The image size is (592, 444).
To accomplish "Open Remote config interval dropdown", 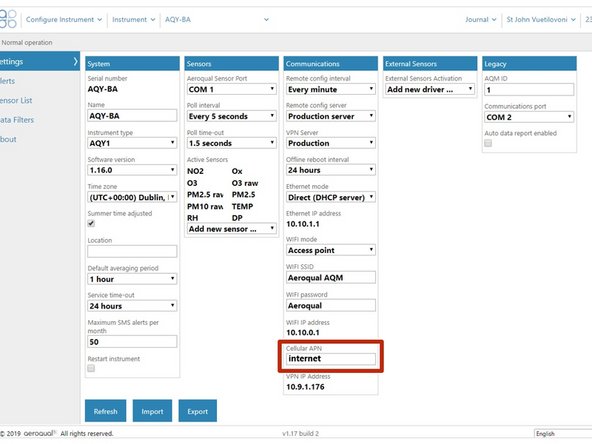I will point(331,89).
